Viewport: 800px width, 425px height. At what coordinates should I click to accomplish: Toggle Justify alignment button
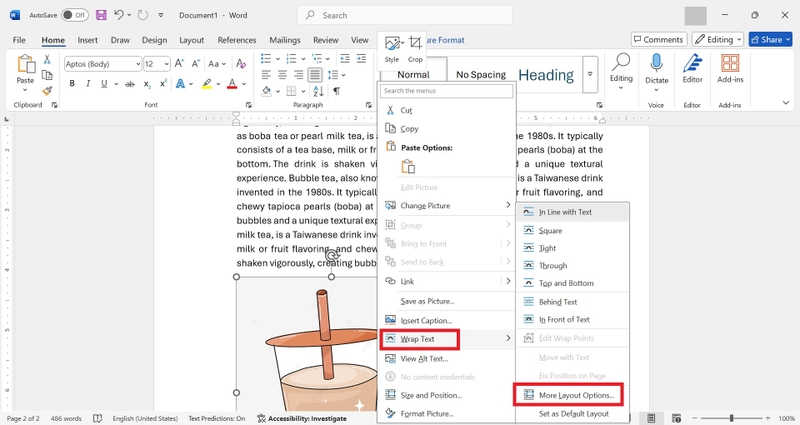point(315,75)
